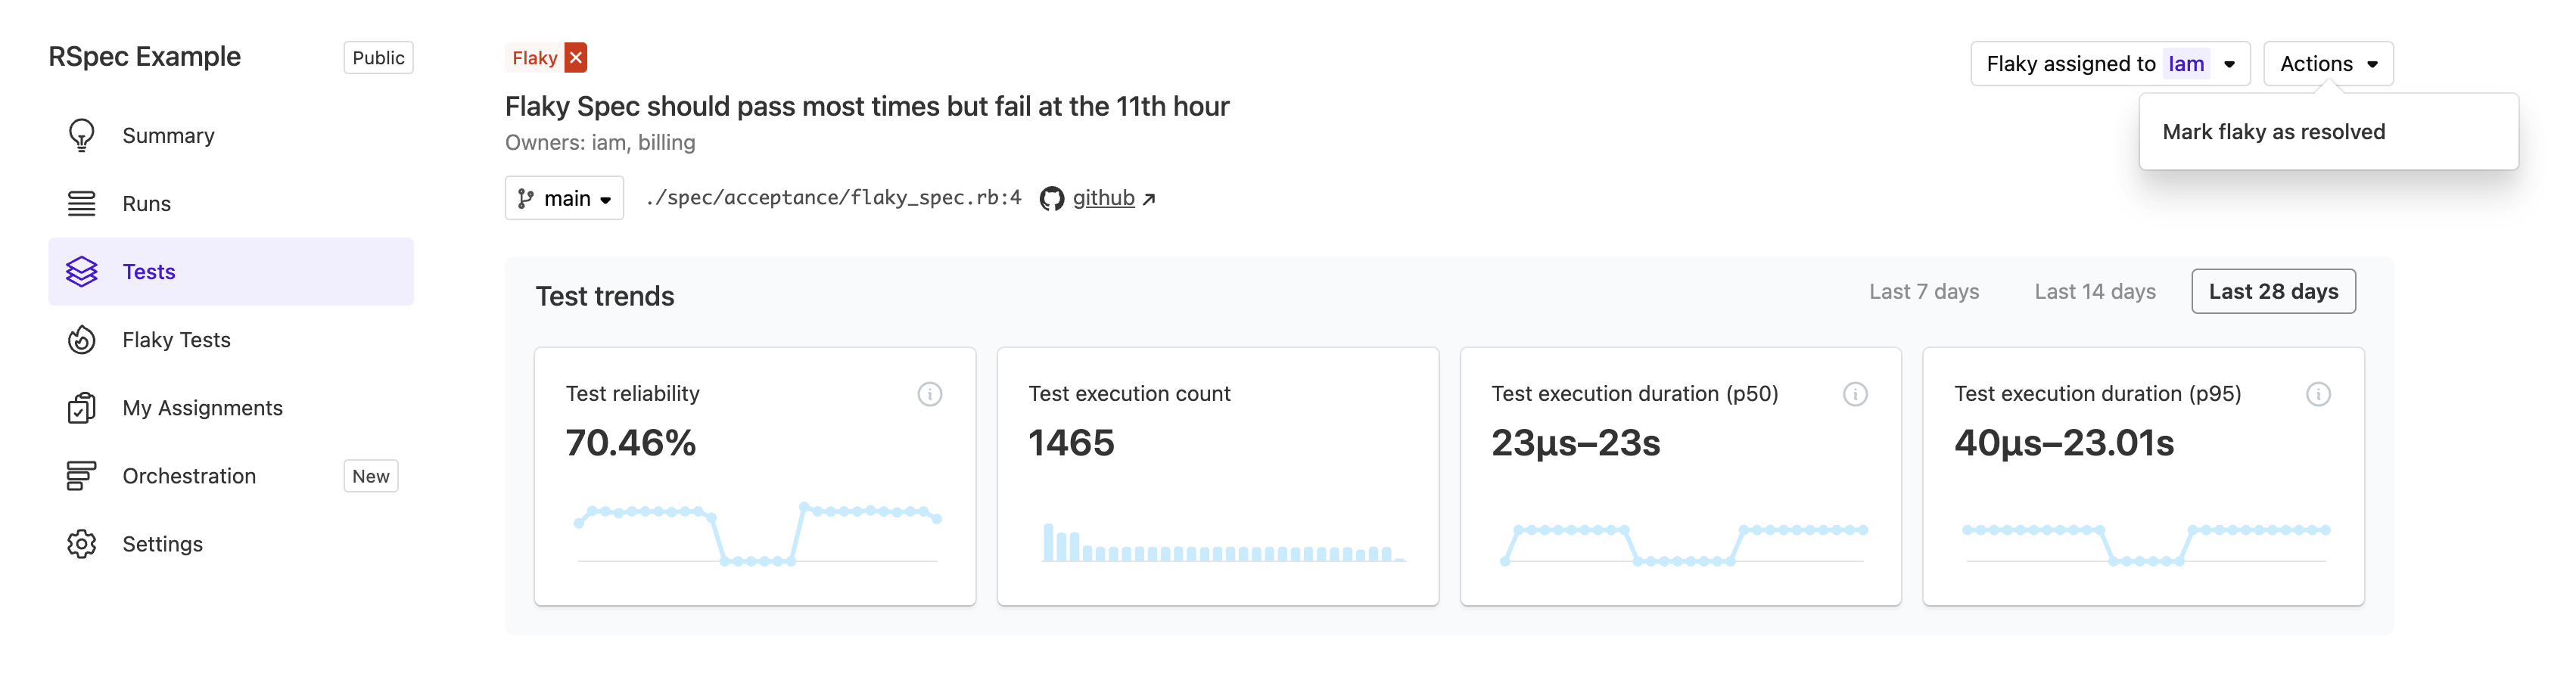Viewport: 2576px width, 699px height.
Task: Click the Summary lightbulb icon
Action: click(81, 135)
